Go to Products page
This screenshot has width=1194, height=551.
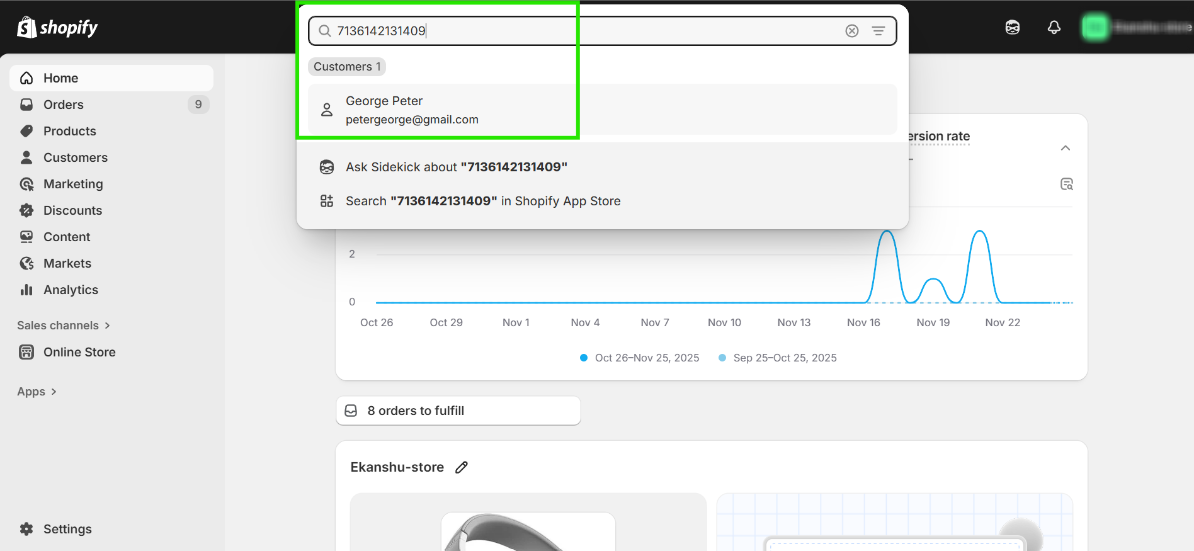[111, 131]
